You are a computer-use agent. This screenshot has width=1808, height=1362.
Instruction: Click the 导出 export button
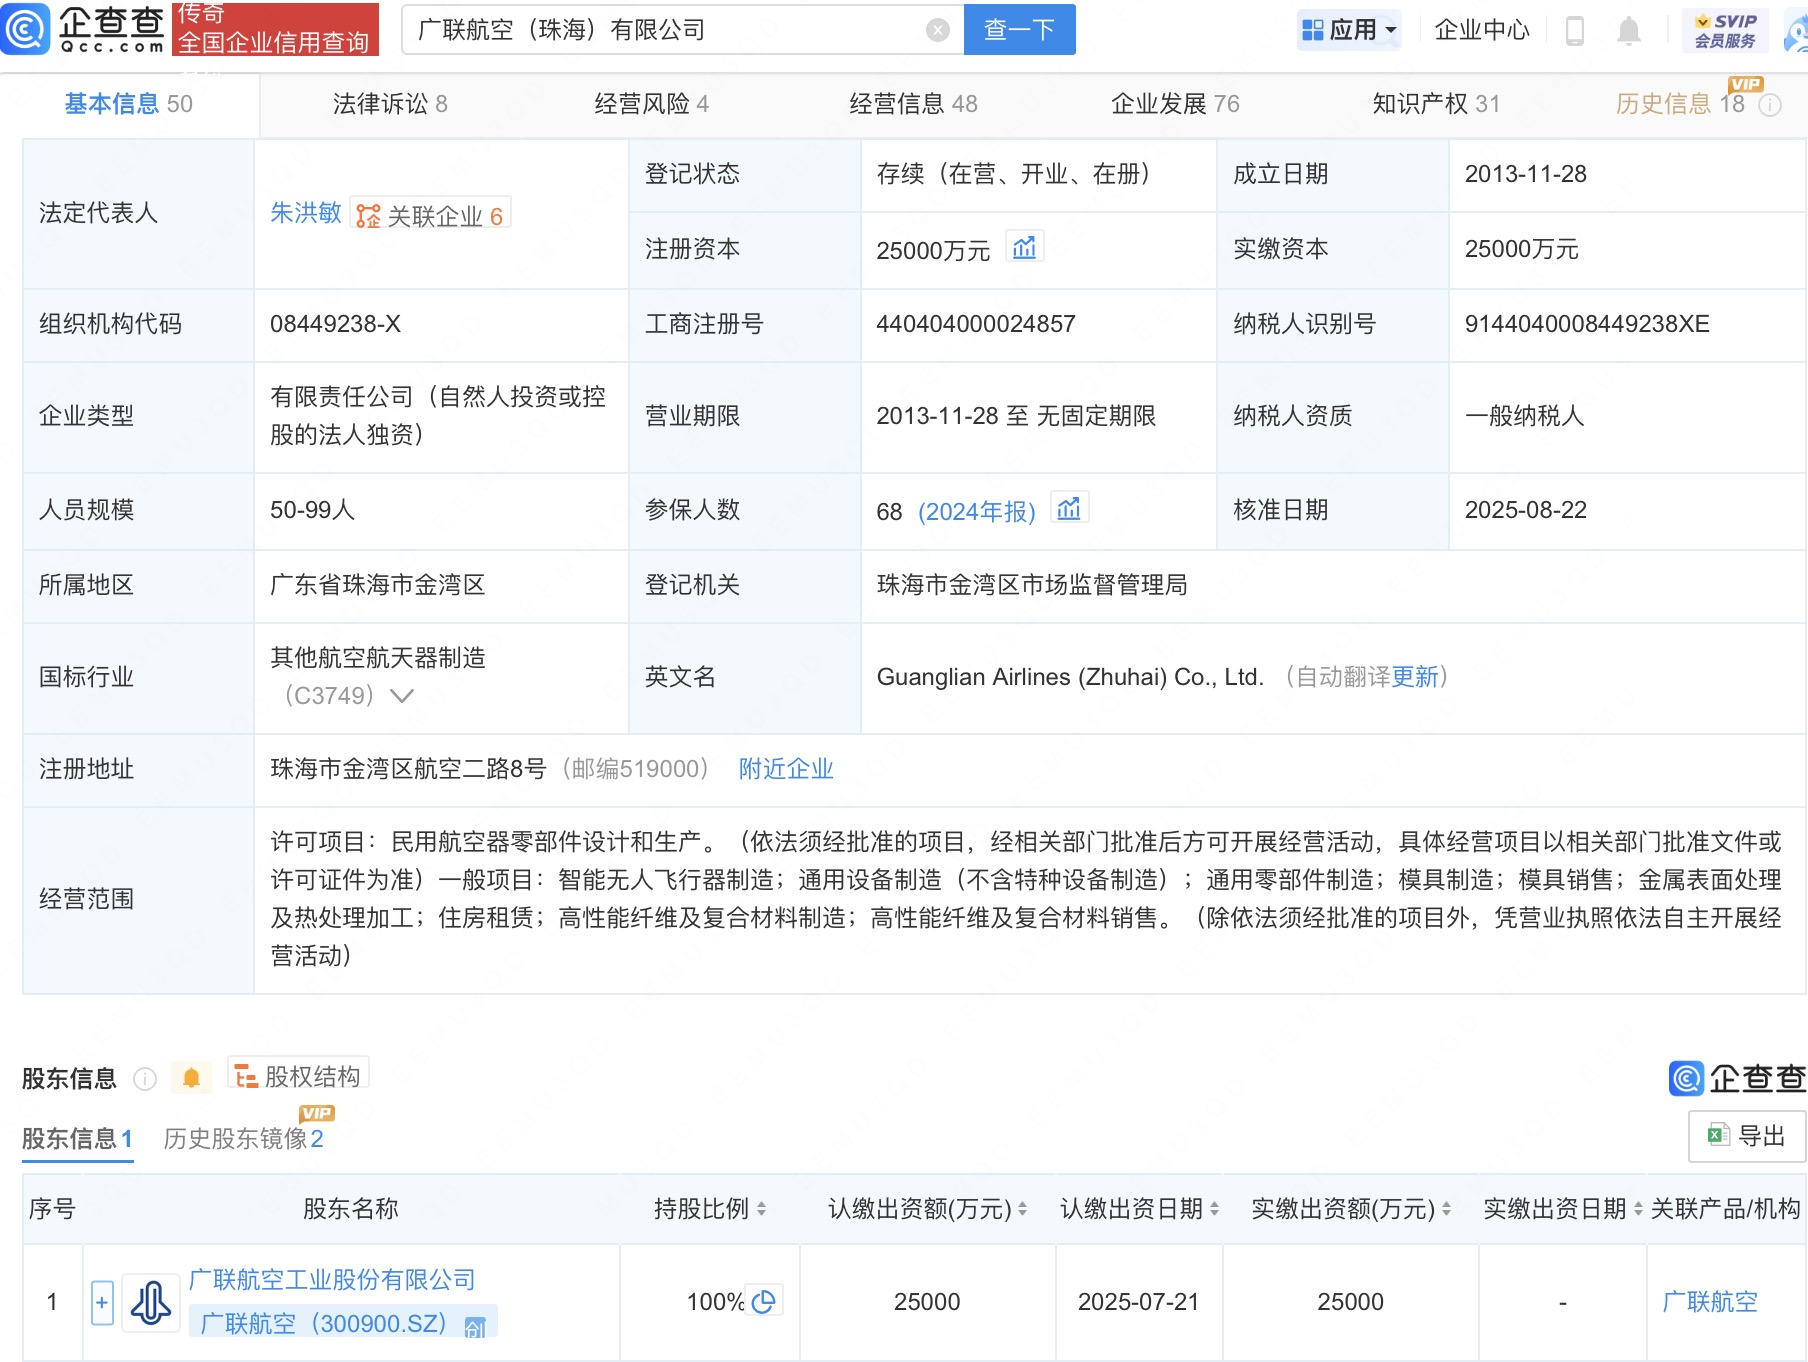(x=1747, y=1136)
